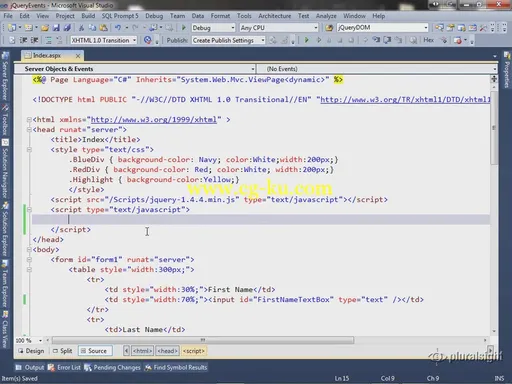Increase line indent using the indent icon

(x=34, y=40)
